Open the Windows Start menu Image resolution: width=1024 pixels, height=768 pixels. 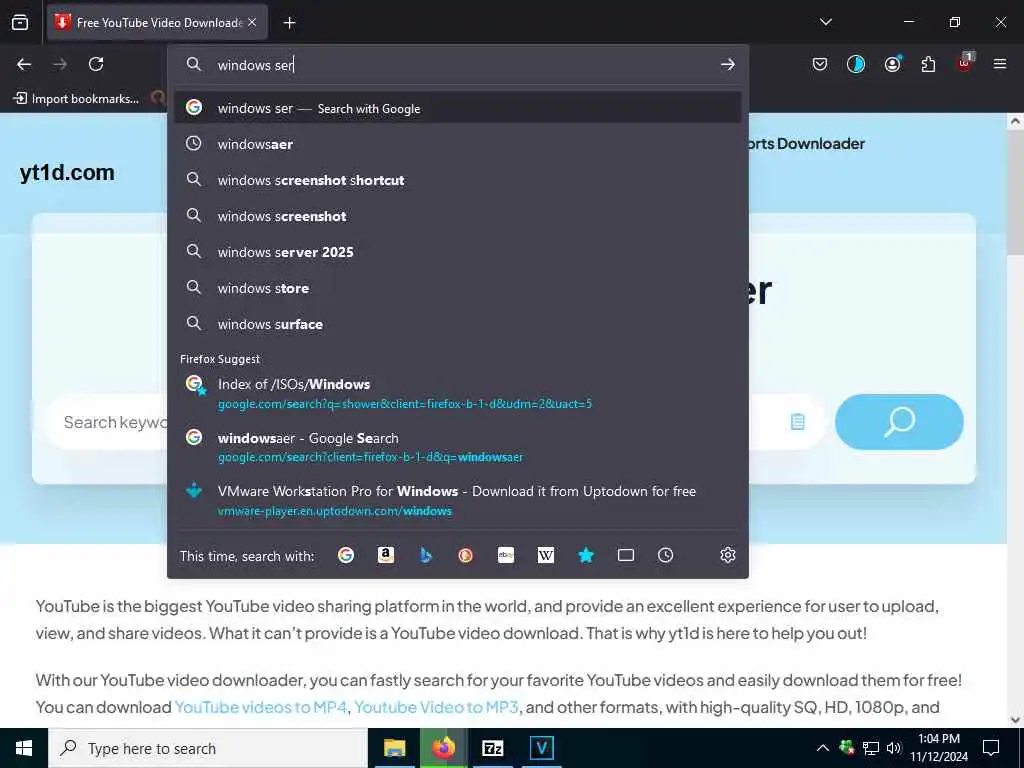24,748
